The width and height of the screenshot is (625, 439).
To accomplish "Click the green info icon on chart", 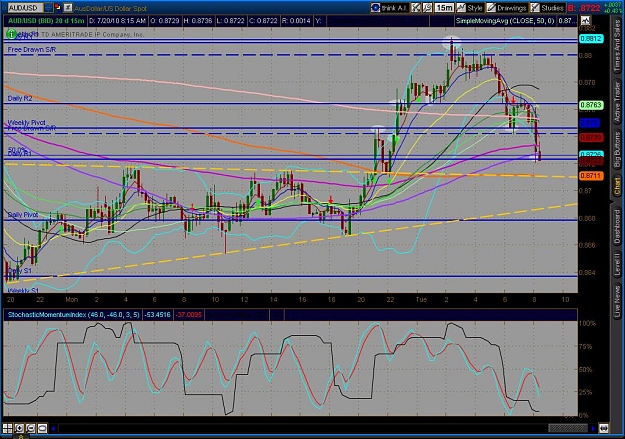I will coord(11,34).
